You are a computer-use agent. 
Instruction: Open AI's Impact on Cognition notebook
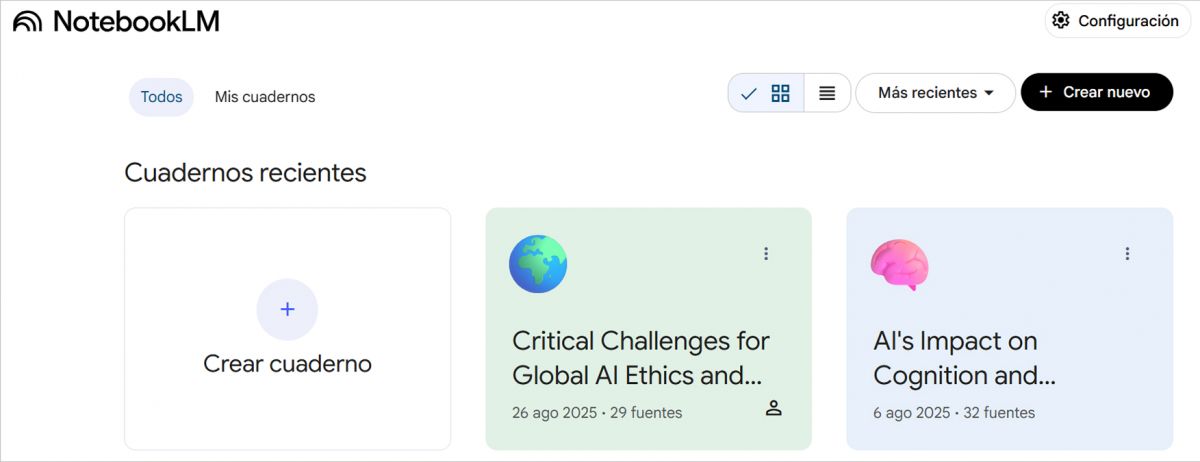tap(964, 357)
